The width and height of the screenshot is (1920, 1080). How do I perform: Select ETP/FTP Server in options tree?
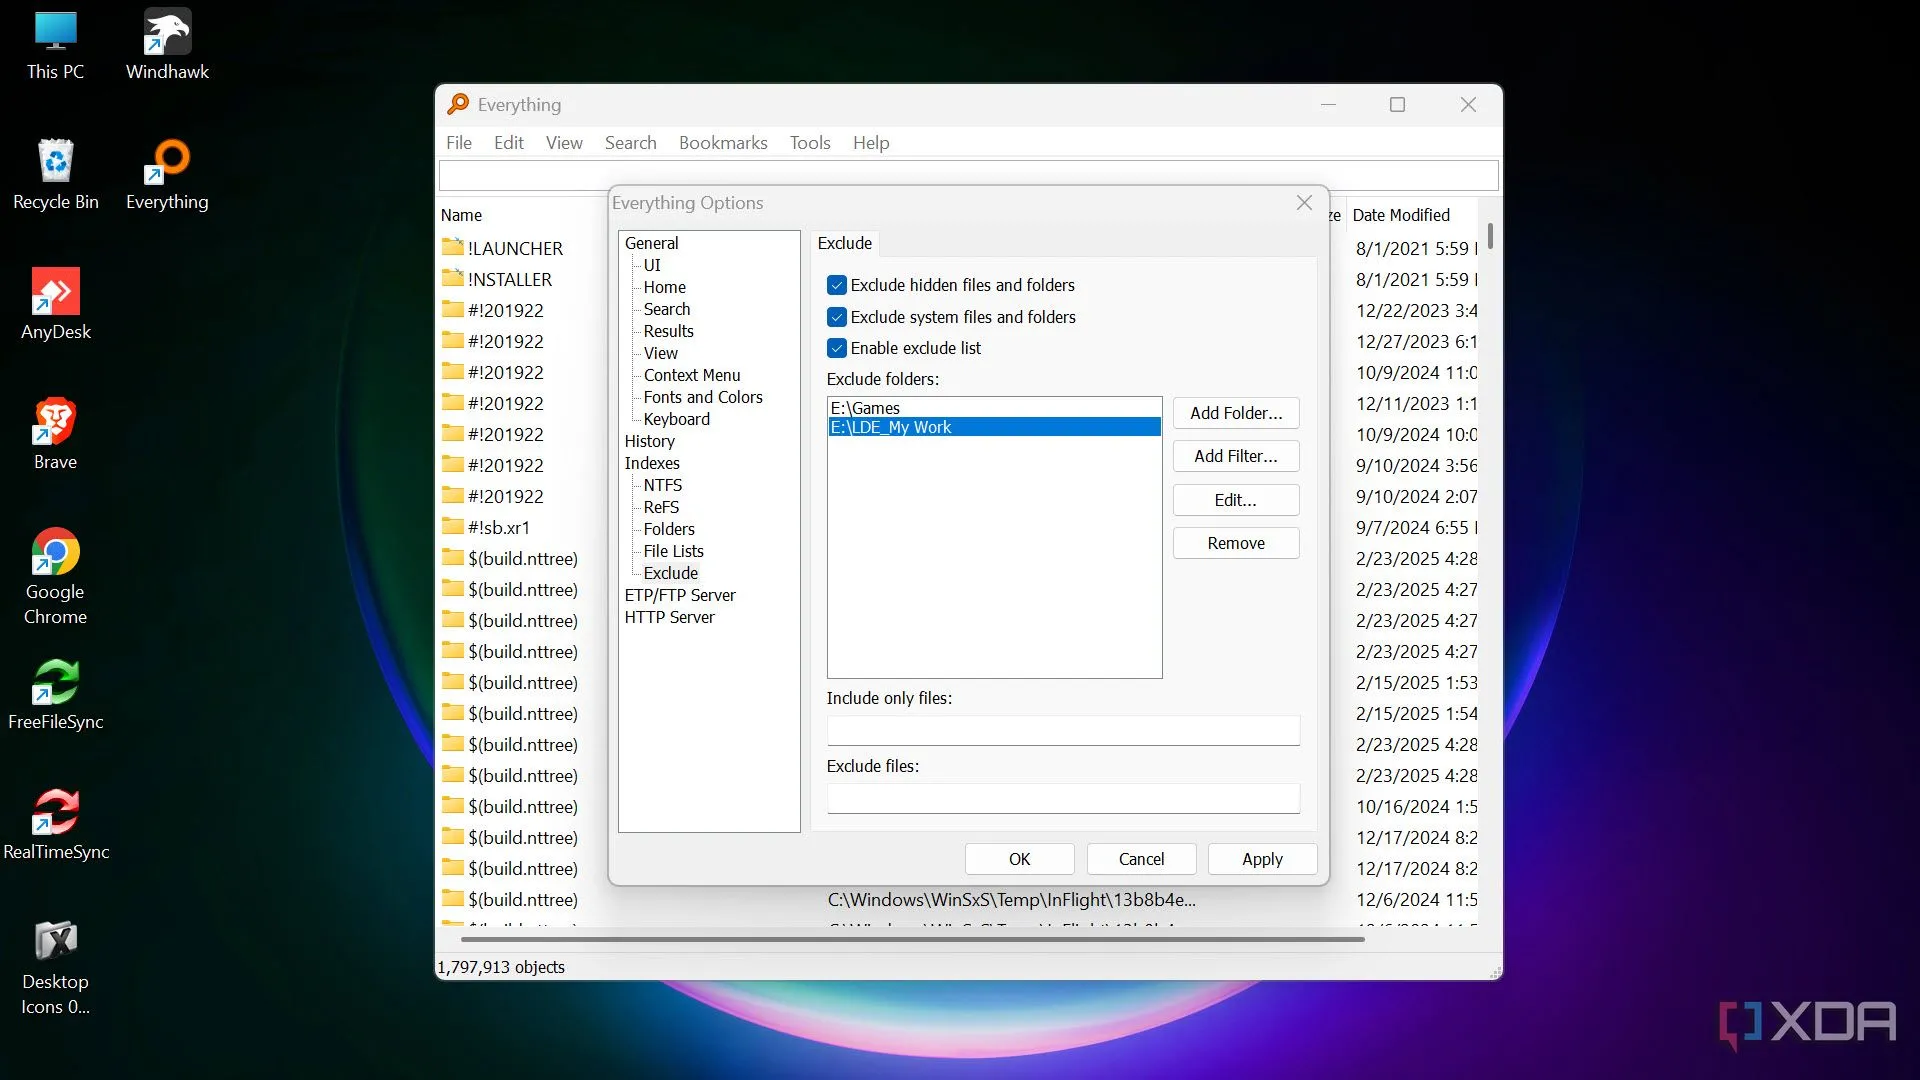[x=680, y=595]
